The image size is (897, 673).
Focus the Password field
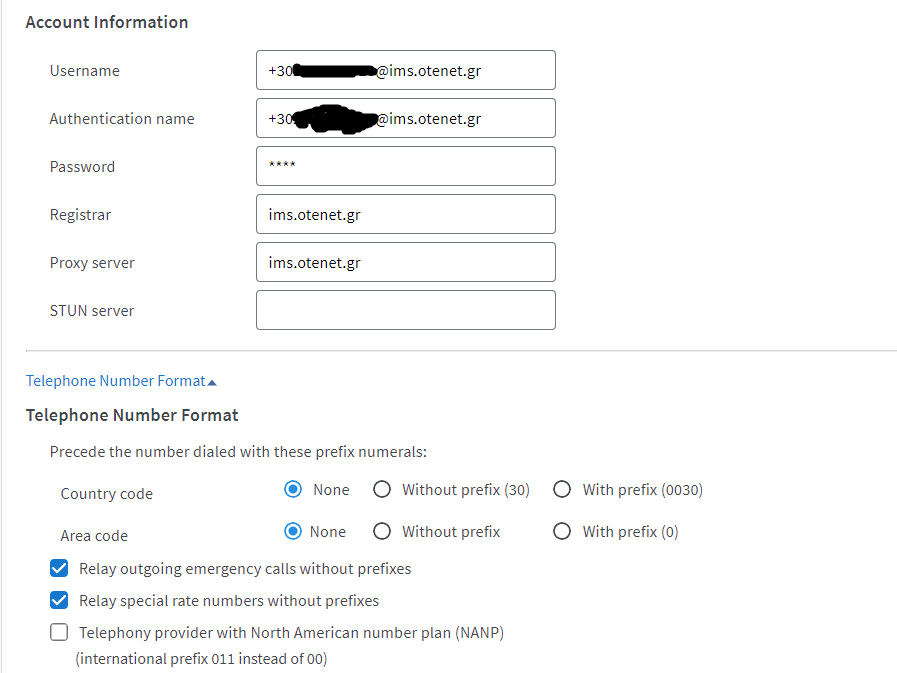[405, 167]
